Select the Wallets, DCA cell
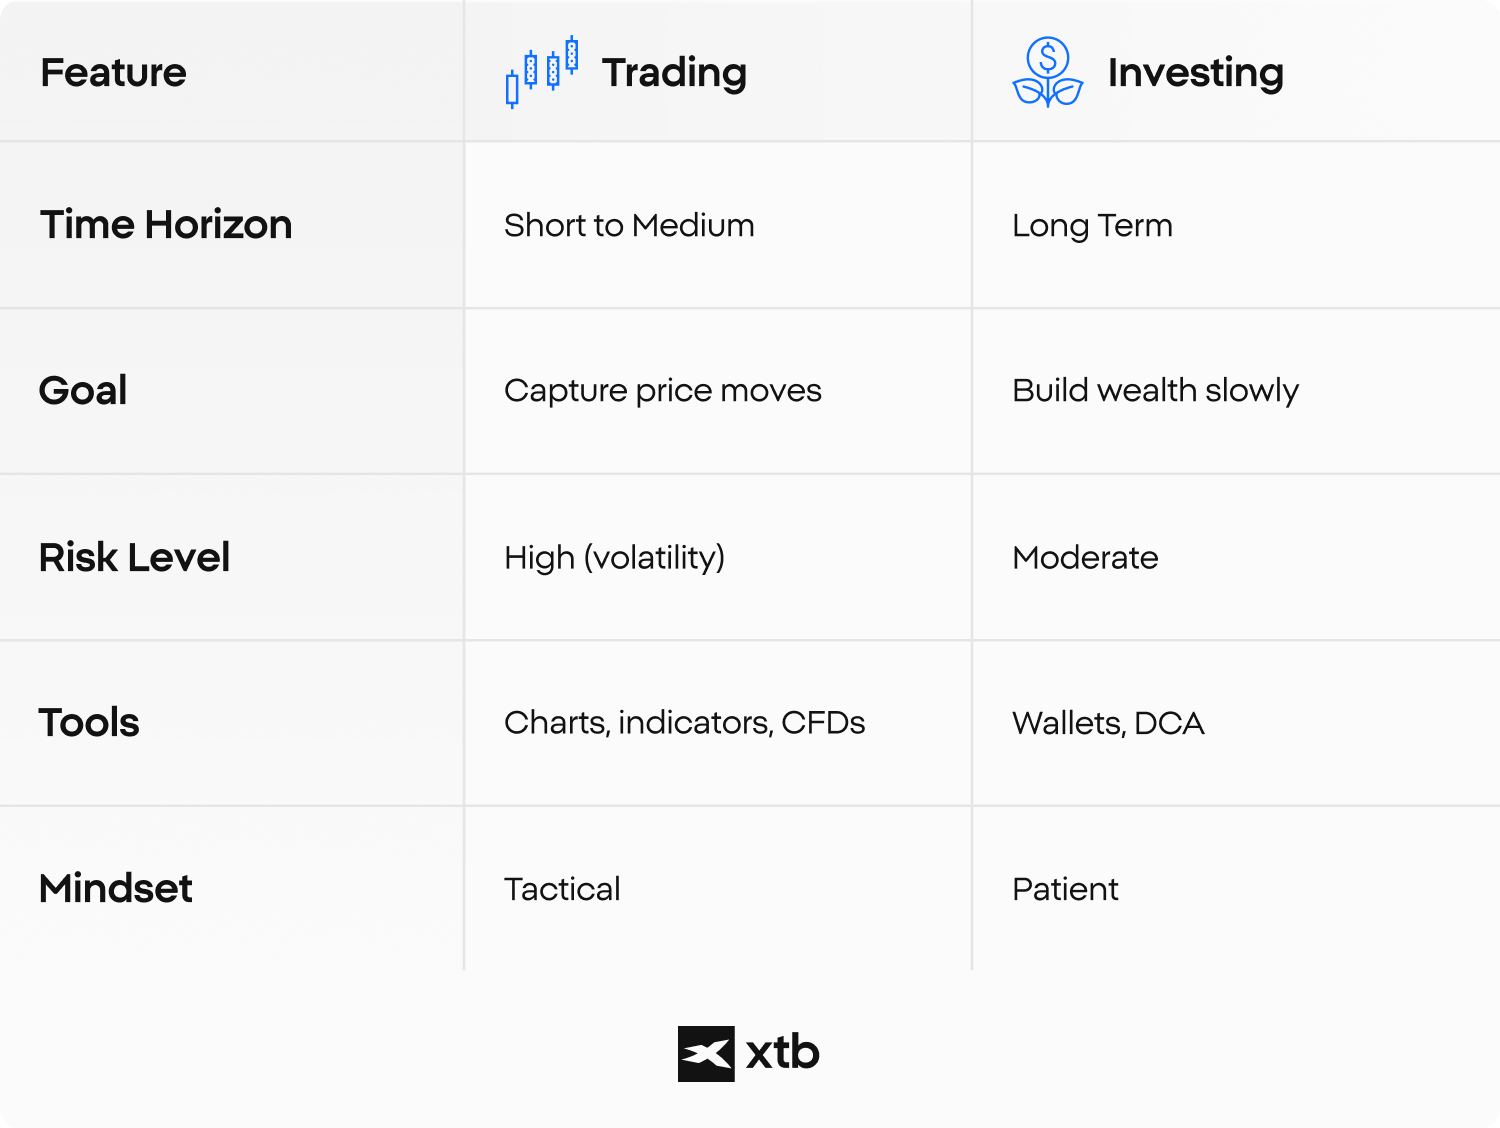 1108,722
